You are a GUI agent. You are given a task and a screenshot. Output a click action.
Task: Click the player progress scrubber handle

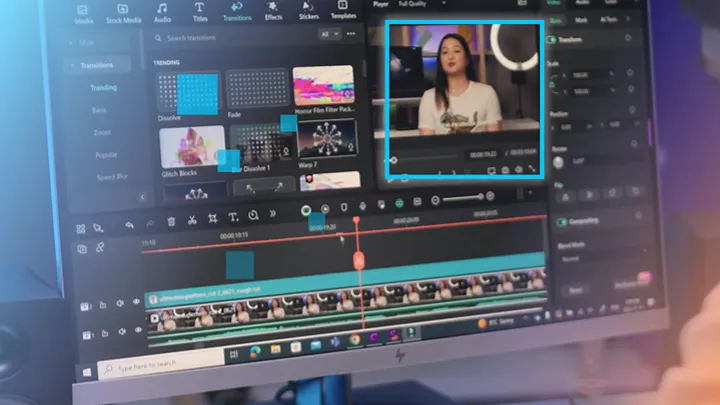(394, 160)
